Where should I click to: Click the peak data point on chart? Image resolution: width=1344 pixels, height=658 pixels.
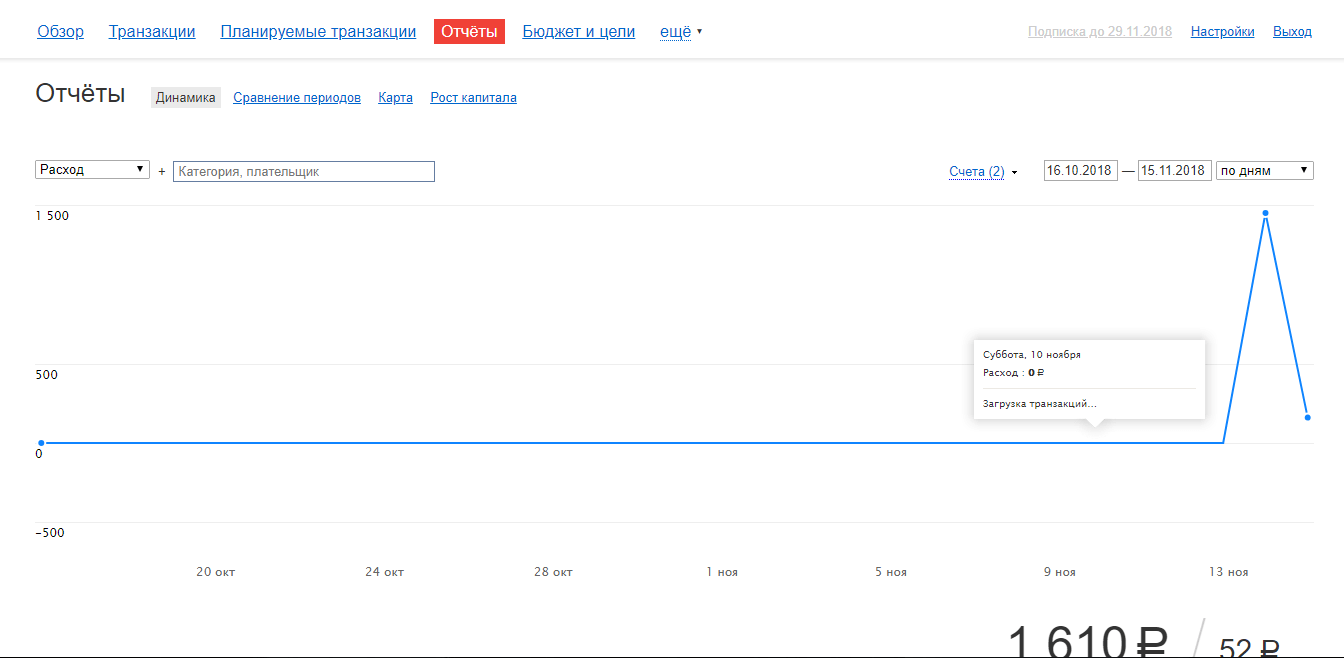click(1265, 213)
